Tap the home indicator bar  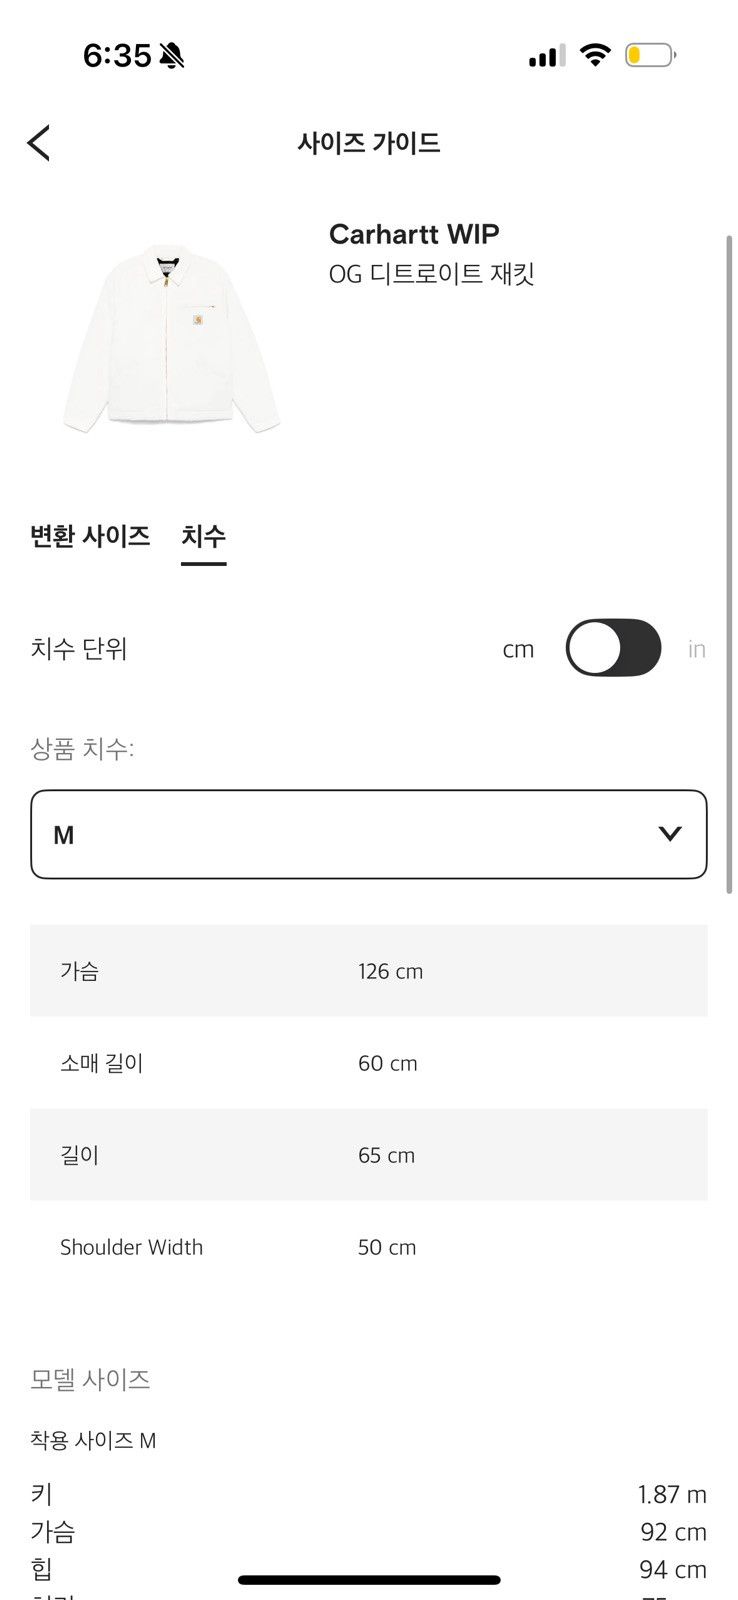(369, 1580)
